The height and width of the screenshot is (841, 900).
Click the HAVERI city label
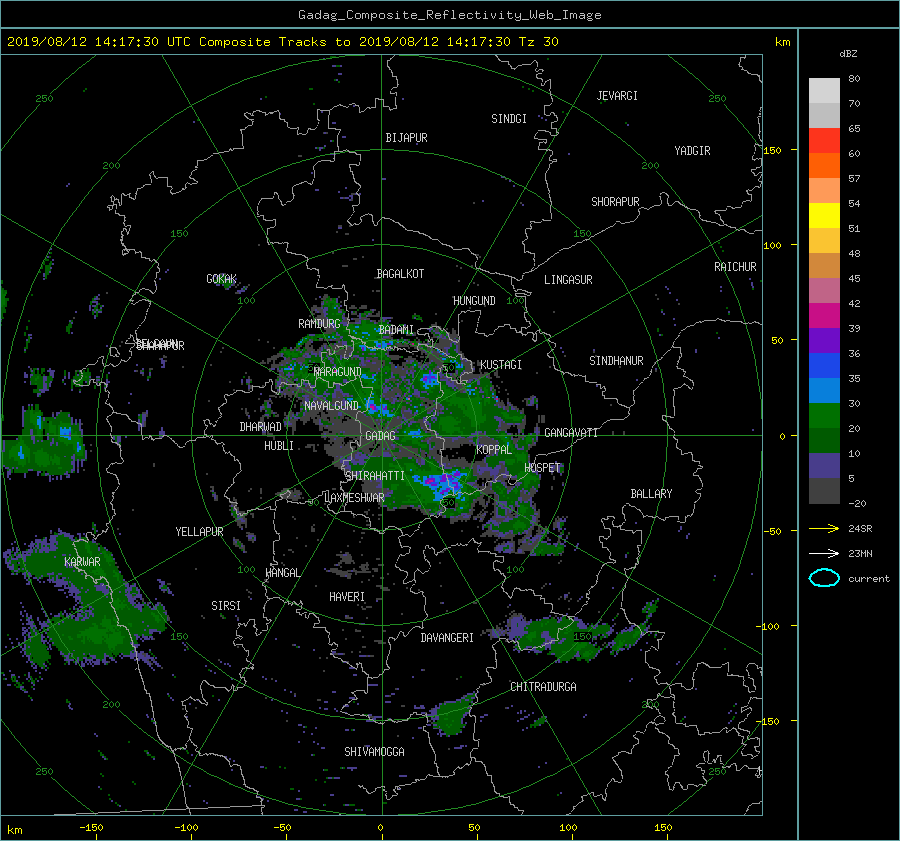pos(347,597)
